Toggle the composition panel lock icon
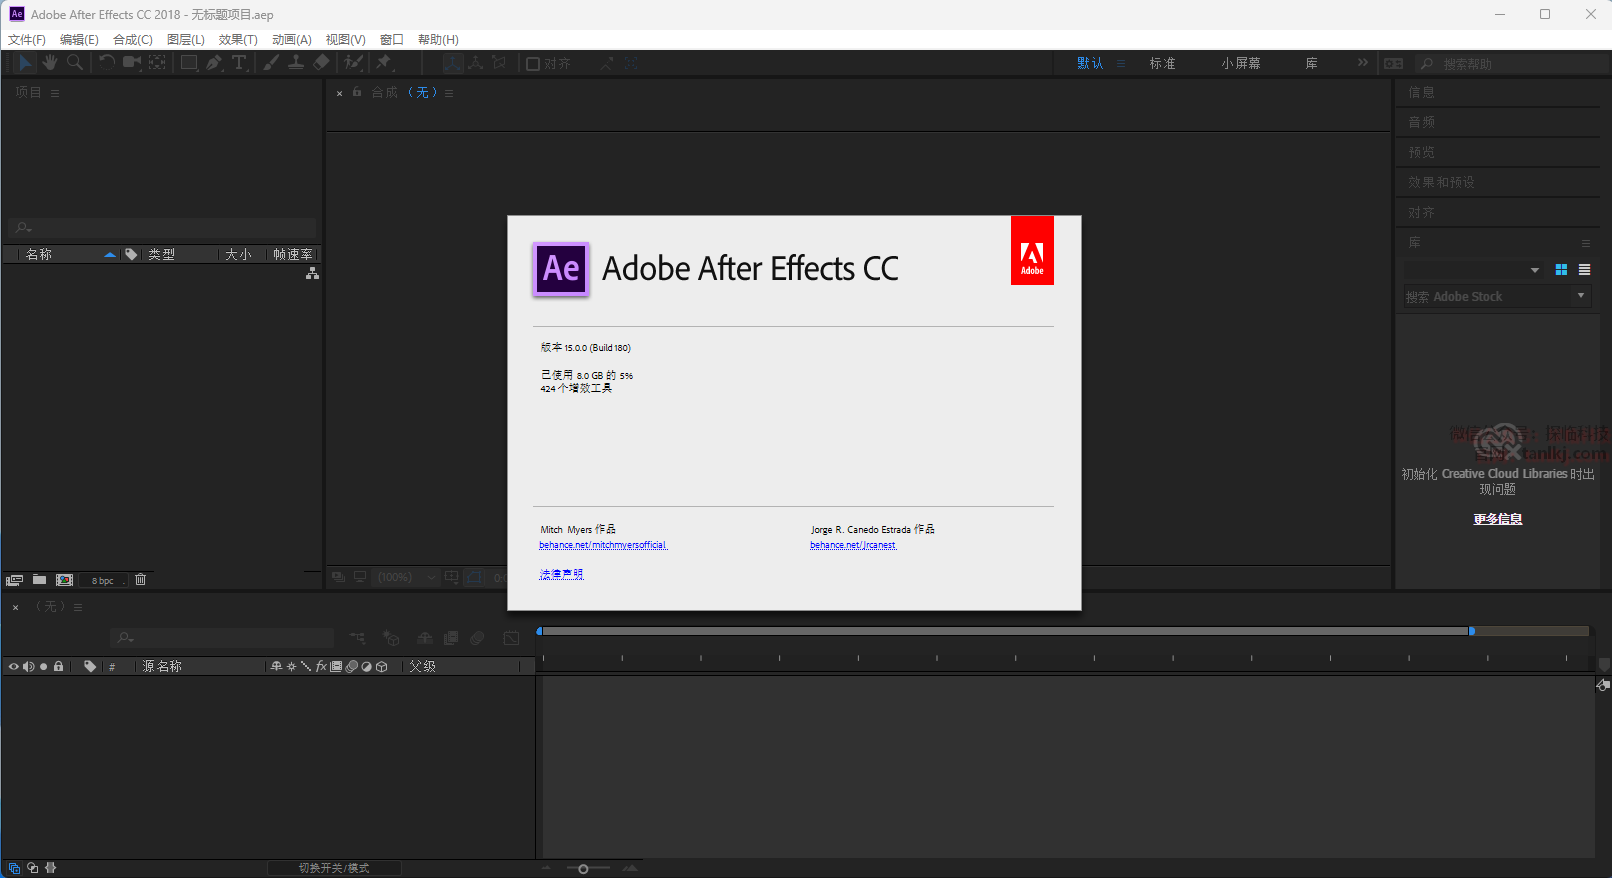Viewport: 1612px width, 878px height. point(357,92)
